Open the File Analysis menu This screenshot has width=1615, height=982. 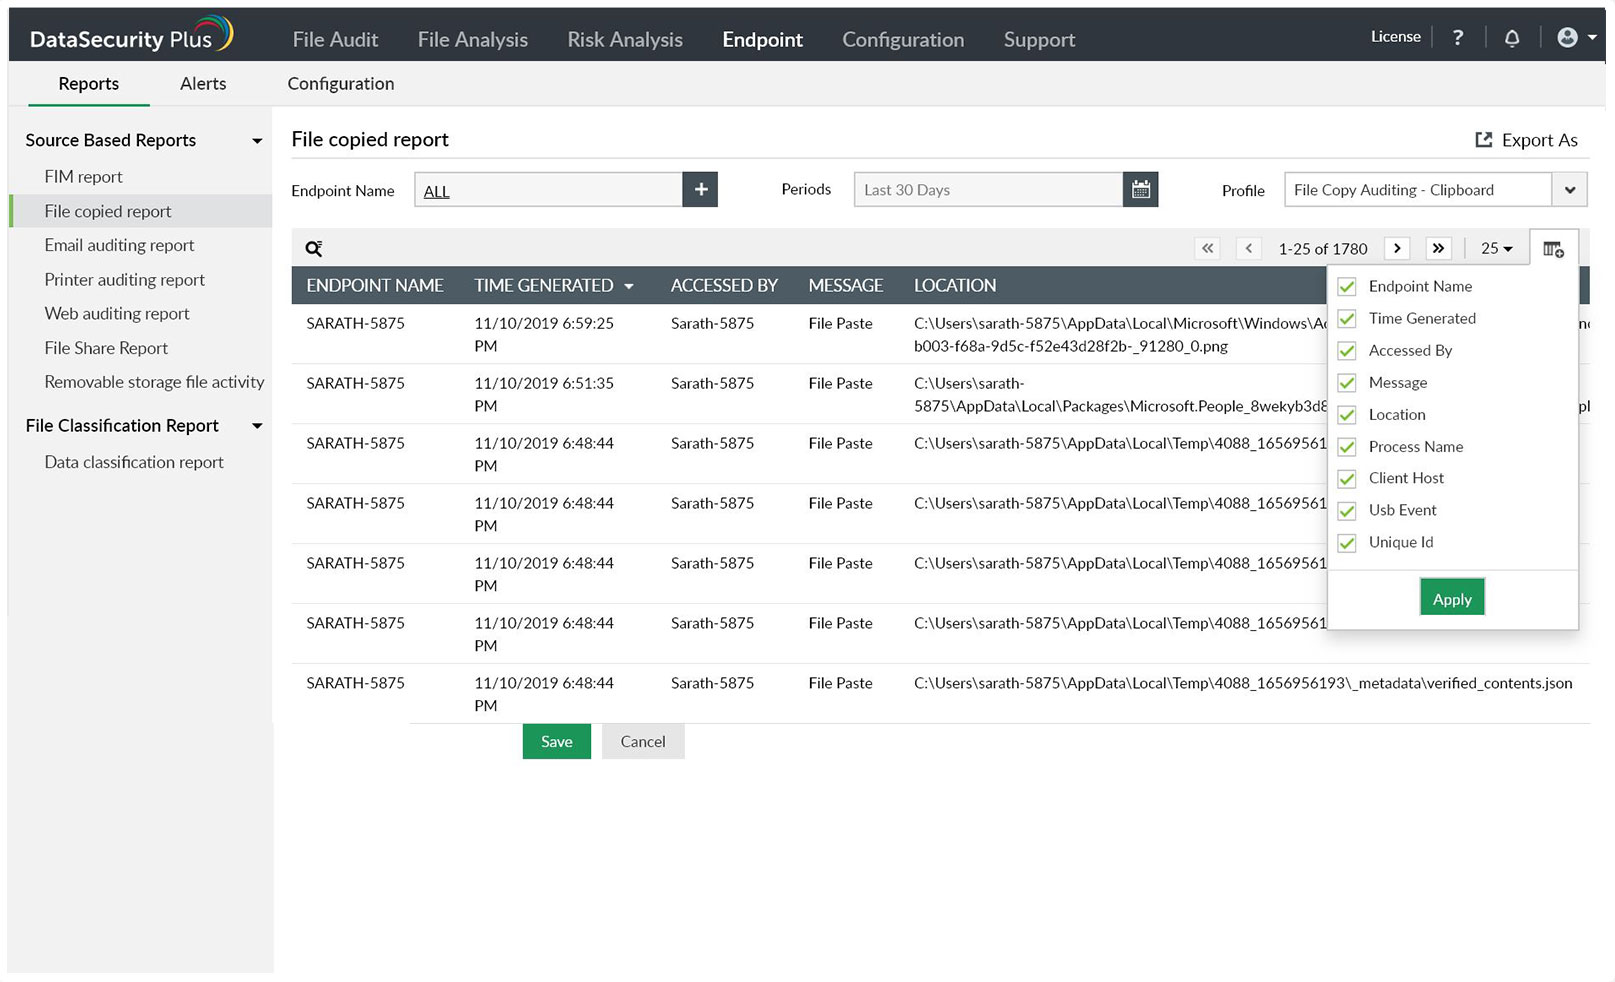click(x=473, y=39)
